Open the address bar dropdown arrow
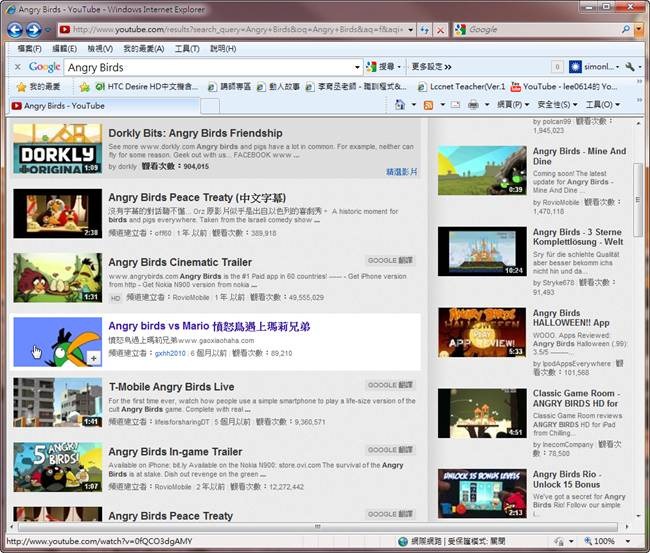 [410, 30]
